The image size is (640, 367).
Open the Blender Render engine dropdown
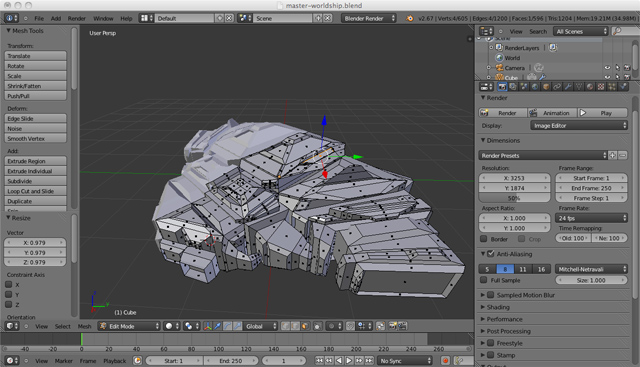[369, 18]
